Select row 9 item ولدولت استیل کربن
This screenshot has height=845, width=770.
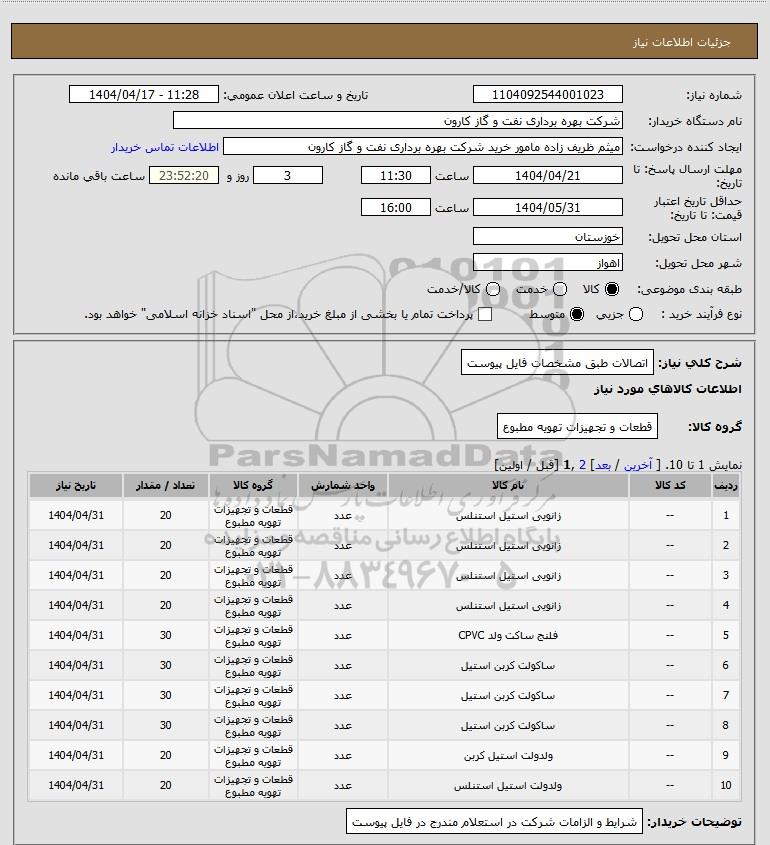508,756
